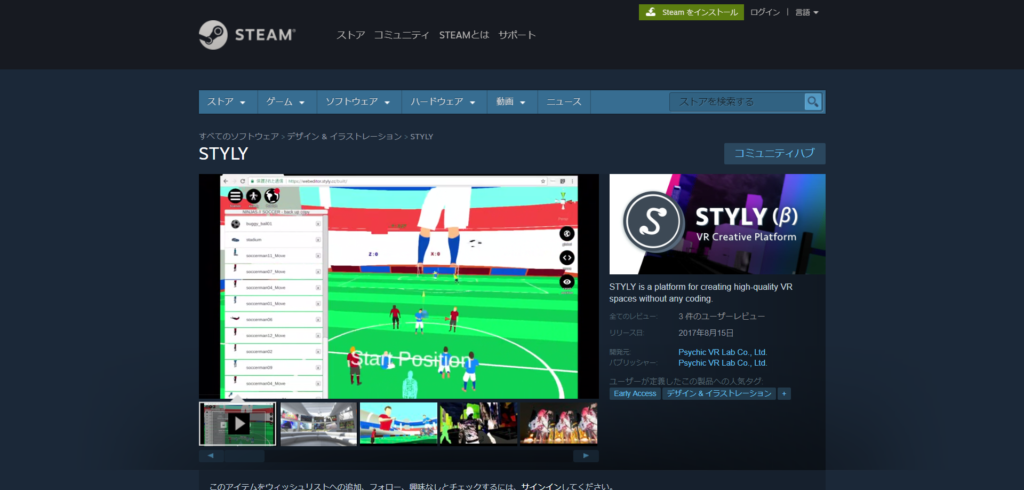Click the right arrow under the thumbnails

tap(586, 456)
